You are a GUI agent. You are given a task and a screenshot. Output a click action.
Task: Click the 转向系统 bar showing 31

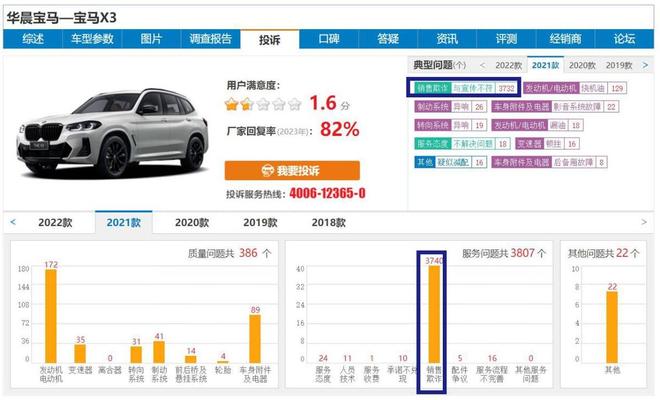pos(136,355)
